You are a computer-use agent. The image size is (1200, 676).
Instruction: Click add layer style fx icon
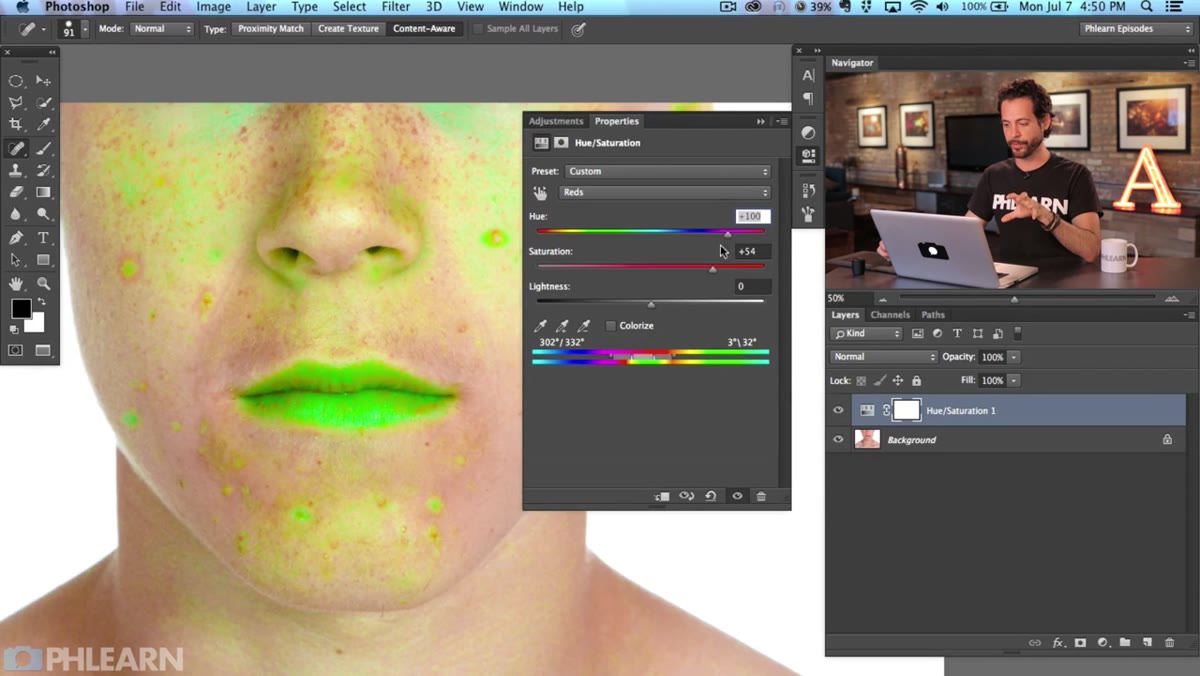1058,643
